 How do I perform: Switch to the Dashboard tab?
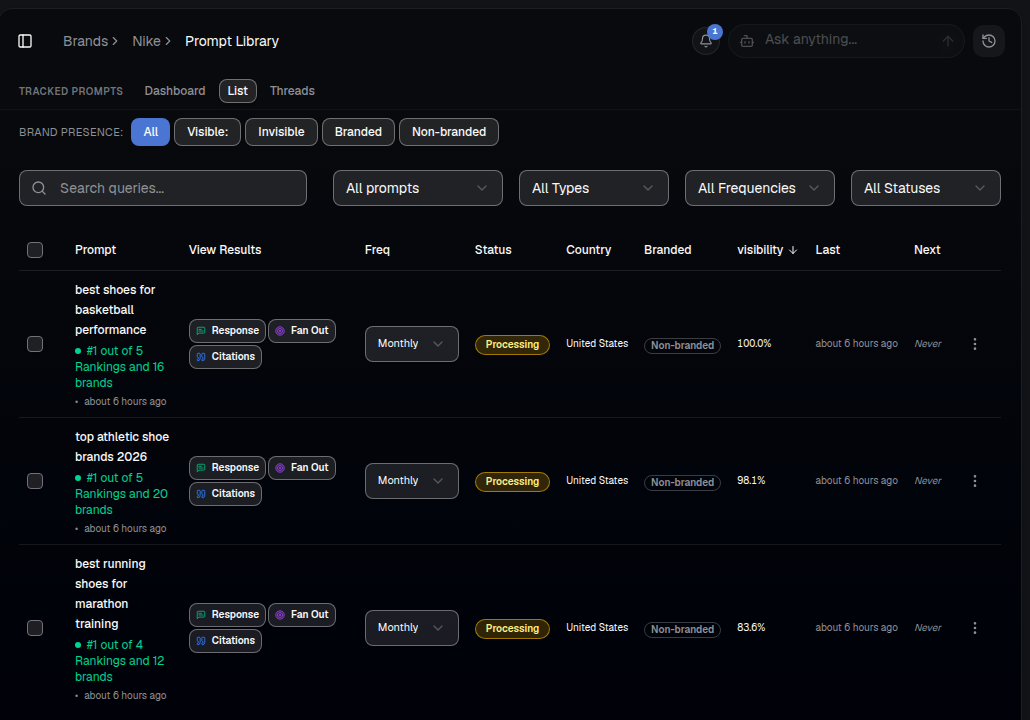[175, 91]
